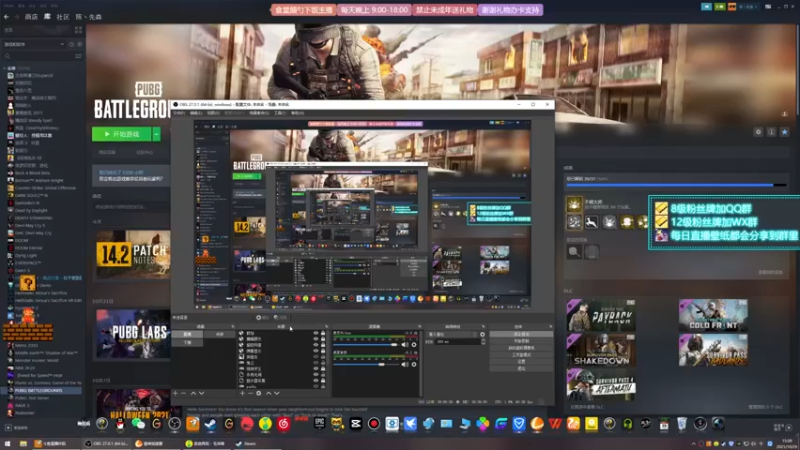
Task: Open the 社区 tab in Steam
Action: 63,17
